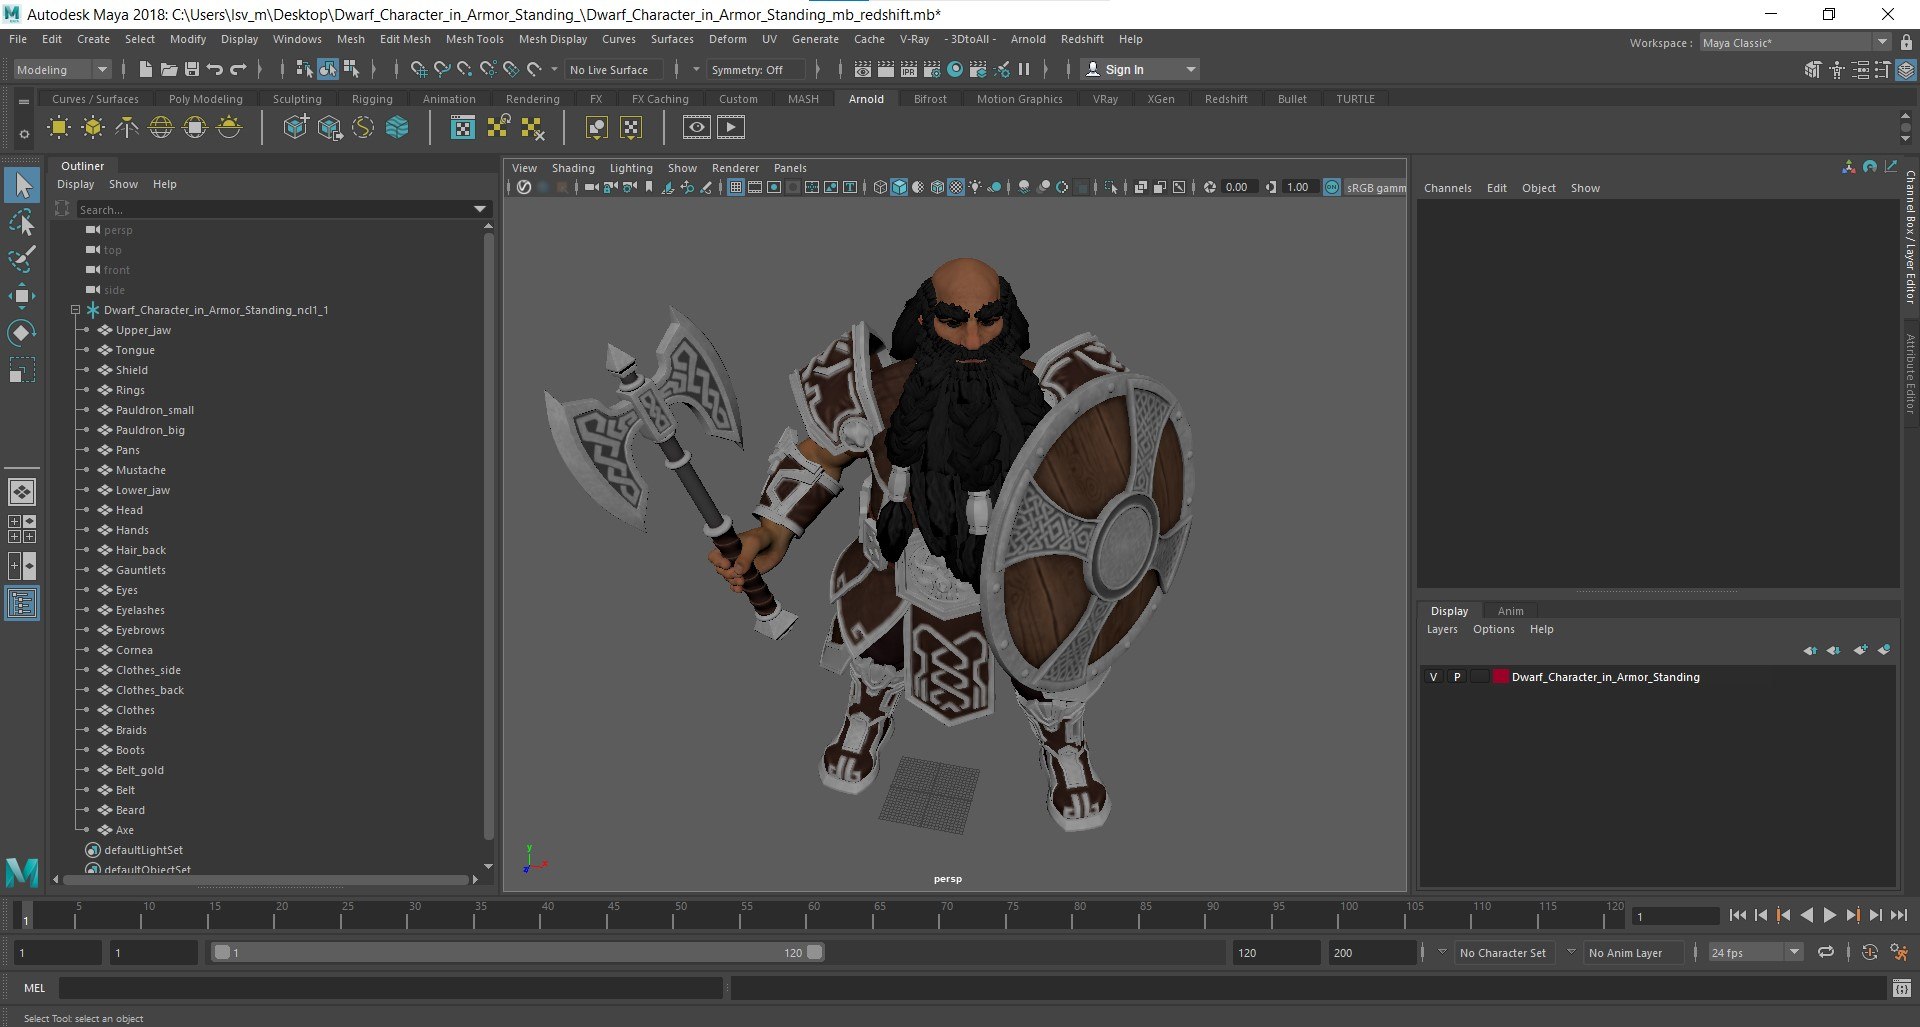Viewport: 1920px width, 1027px height.
Task: Open the Layer Editor Options menu
Action: tap(1493, 629)
